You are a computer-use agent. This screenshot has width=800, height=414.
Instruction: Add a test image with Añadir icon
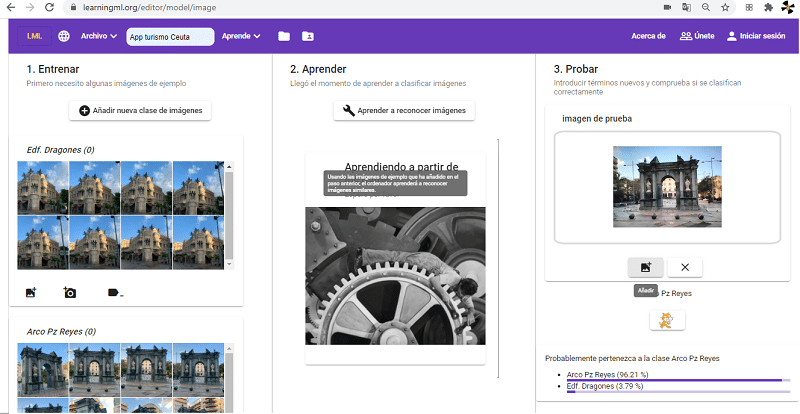pyautogui.click(x=645, y=267)
